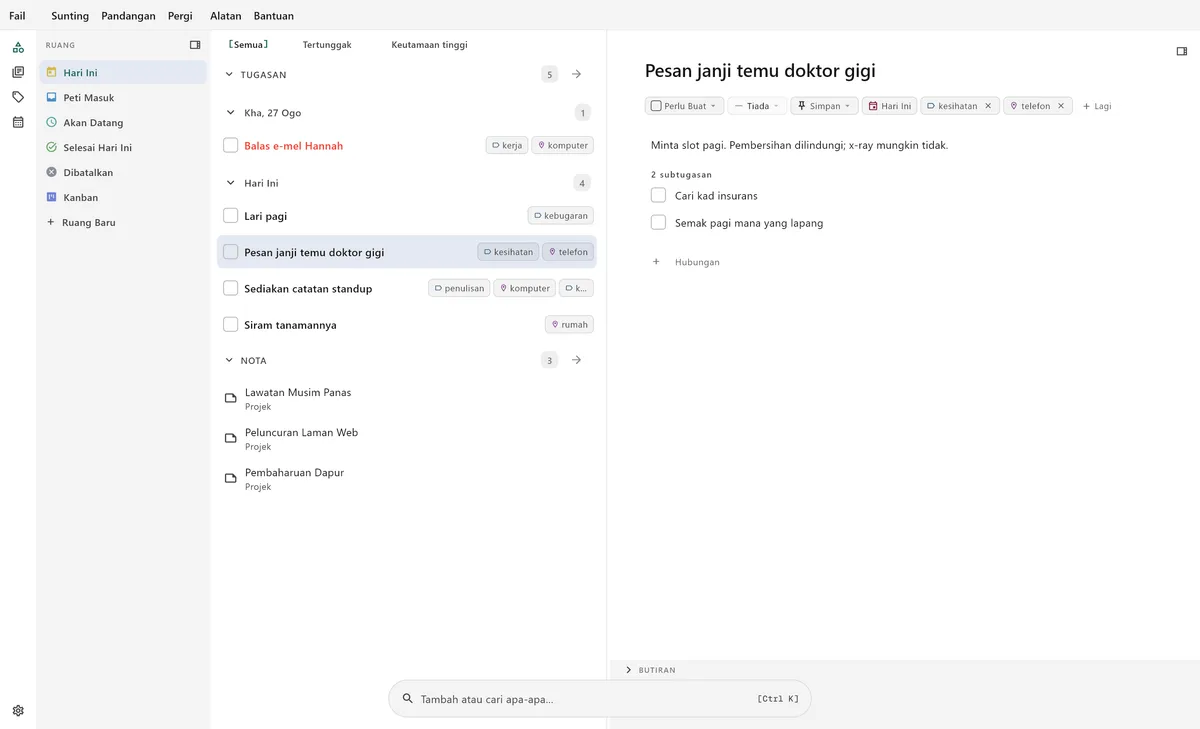
Task: Collapse the Kha, 27 Ogo group
Action: coord(232,113)
